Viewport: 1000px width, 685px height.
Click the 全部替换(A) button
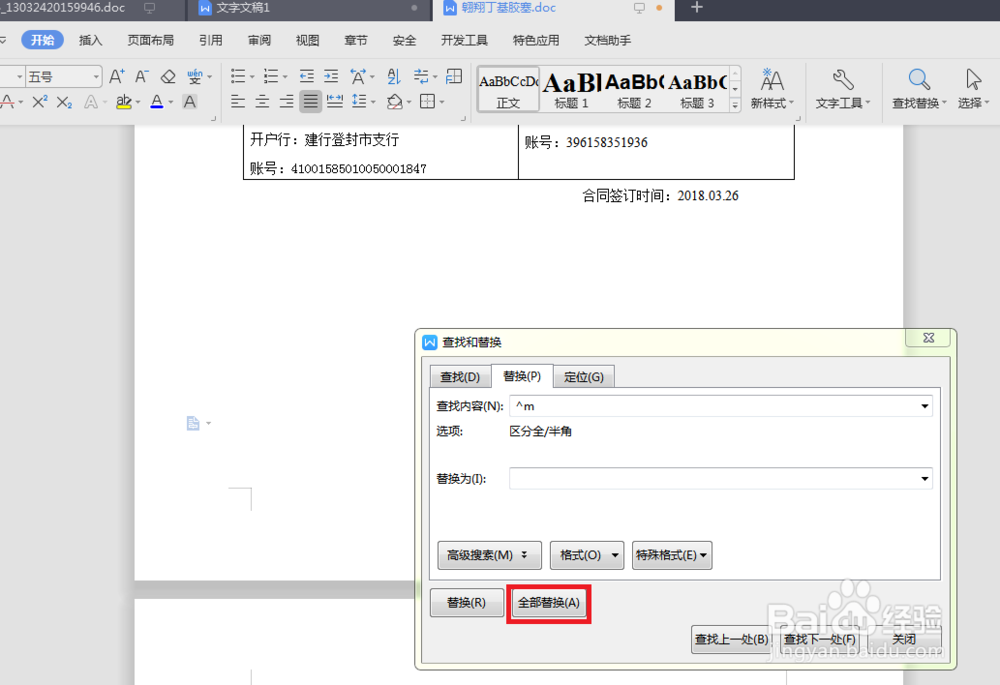[x=548, y=603]
